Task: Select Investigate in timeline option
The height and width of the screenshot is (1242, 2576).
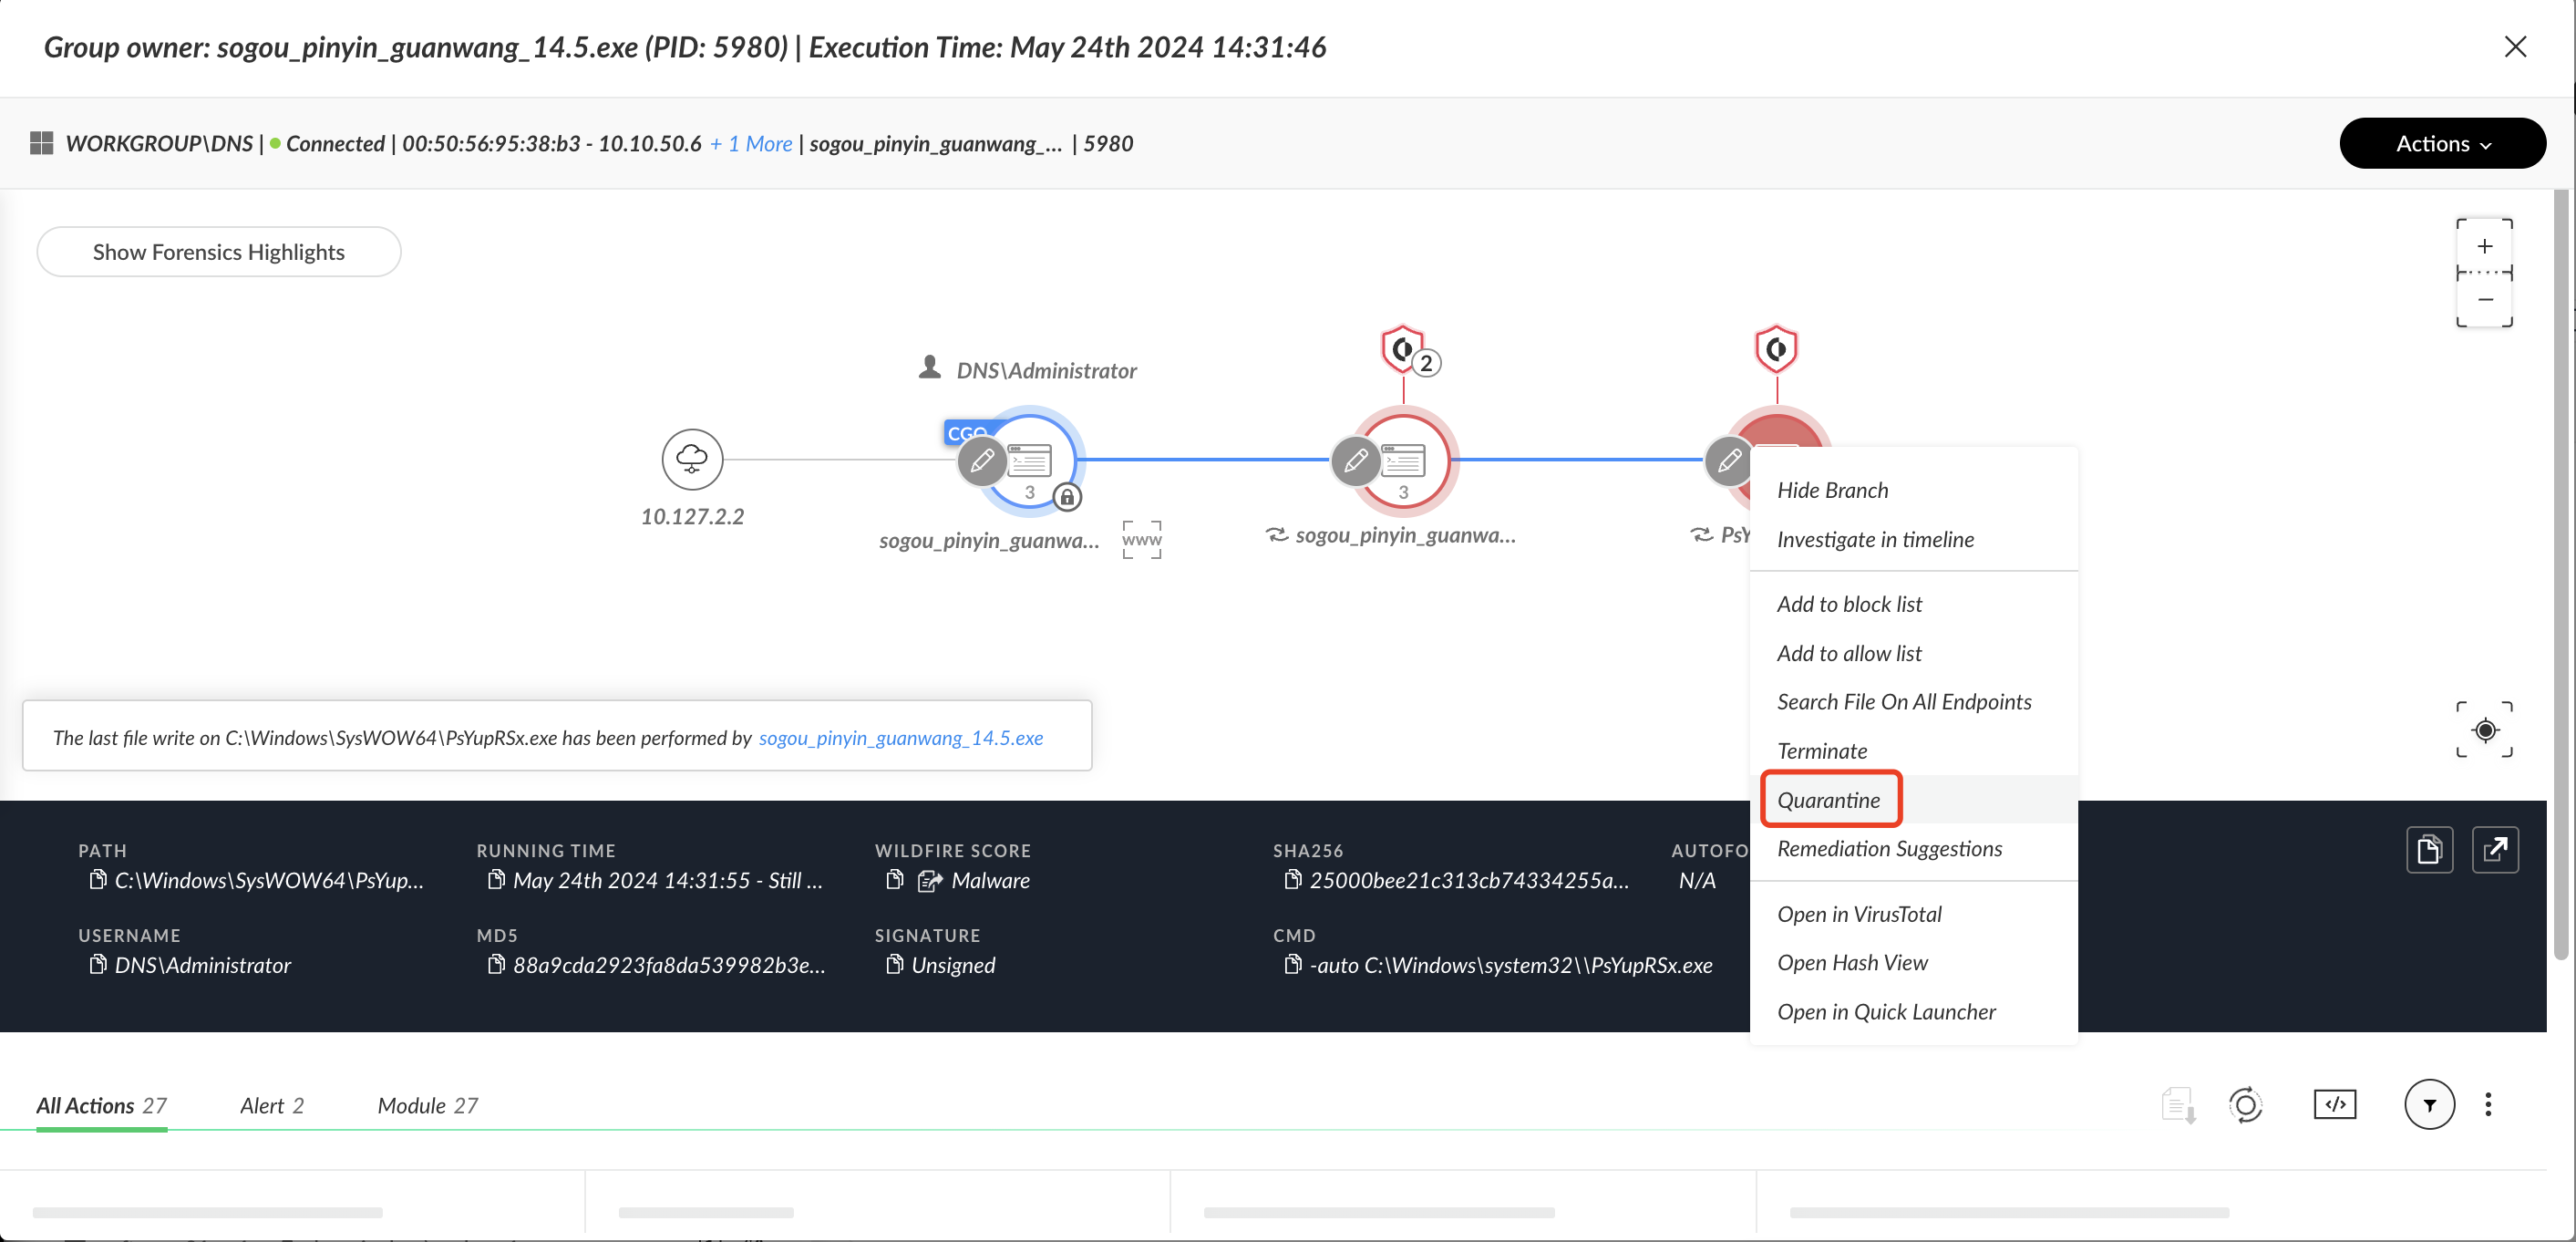Action: [x=1876, y=539]
